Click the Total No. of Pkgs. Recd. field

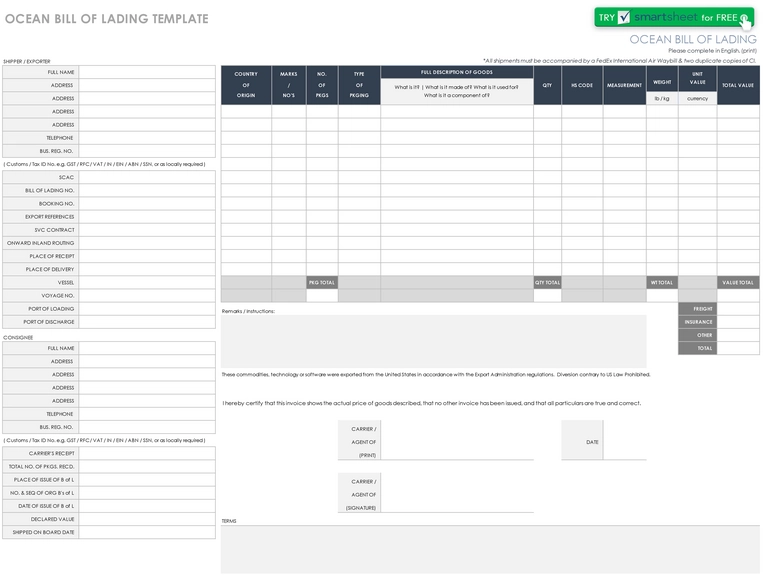[x=147, y=467]
